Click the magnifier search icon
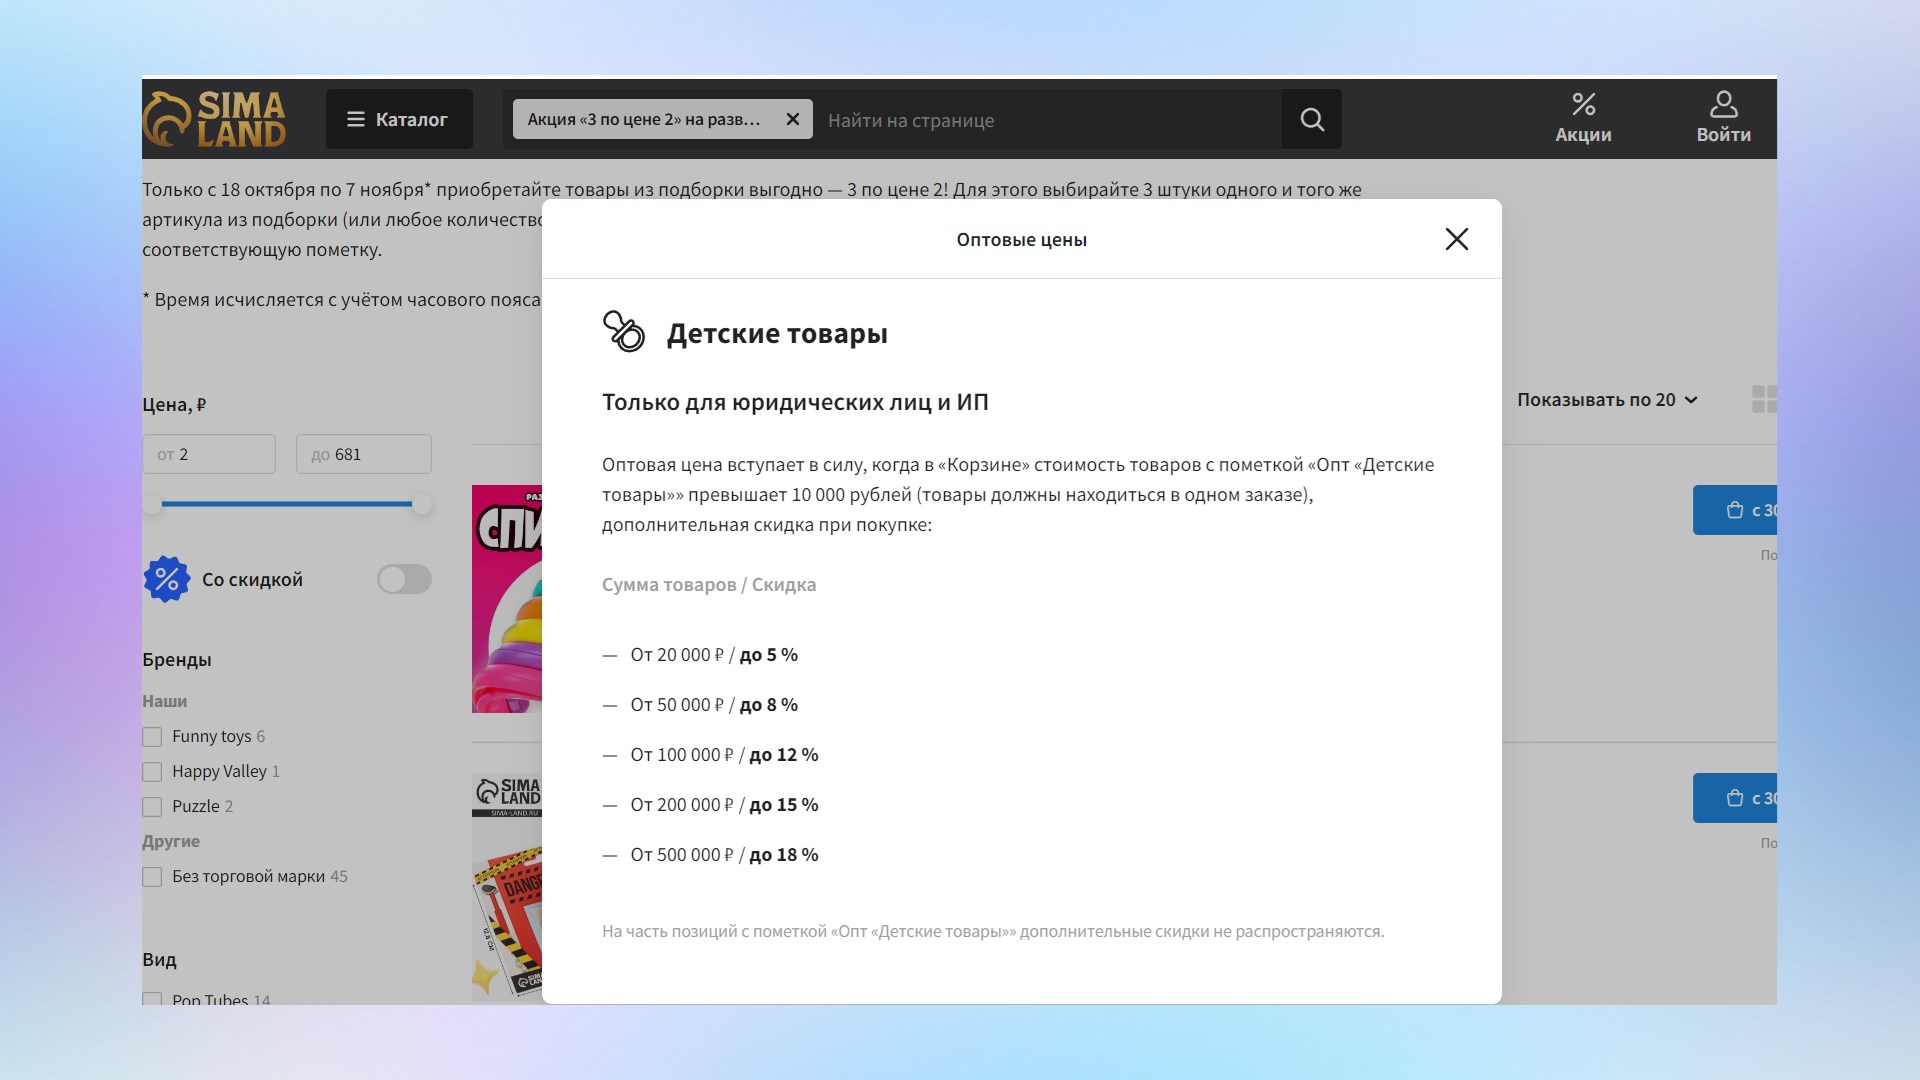The height and width of the screenshot is (1080, 1920). tap(1312, 120)
